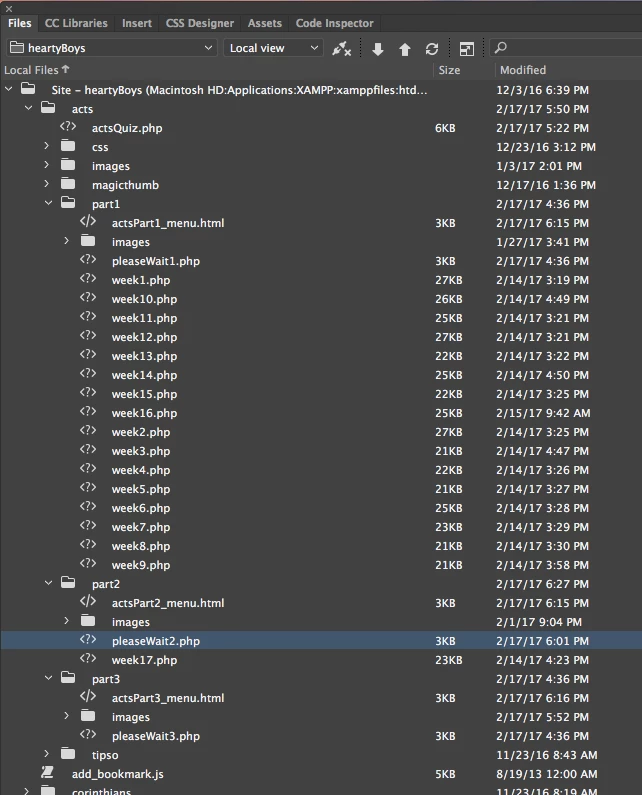Image resolution: width=642 pixels, height=795 pixels.
Task: Open the CSS Designer tab
Action: coord(200,23)
